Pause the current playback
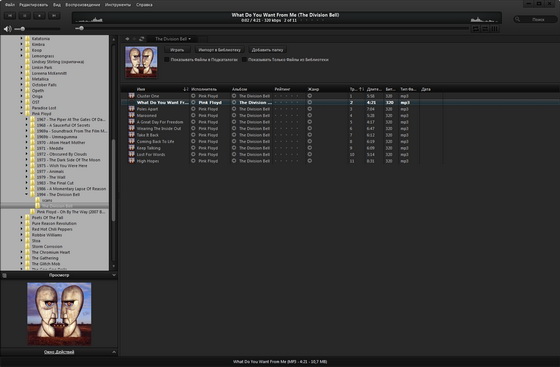Image resolution: width=560 pixels, height=367 pixels. (x=25, y=16)
